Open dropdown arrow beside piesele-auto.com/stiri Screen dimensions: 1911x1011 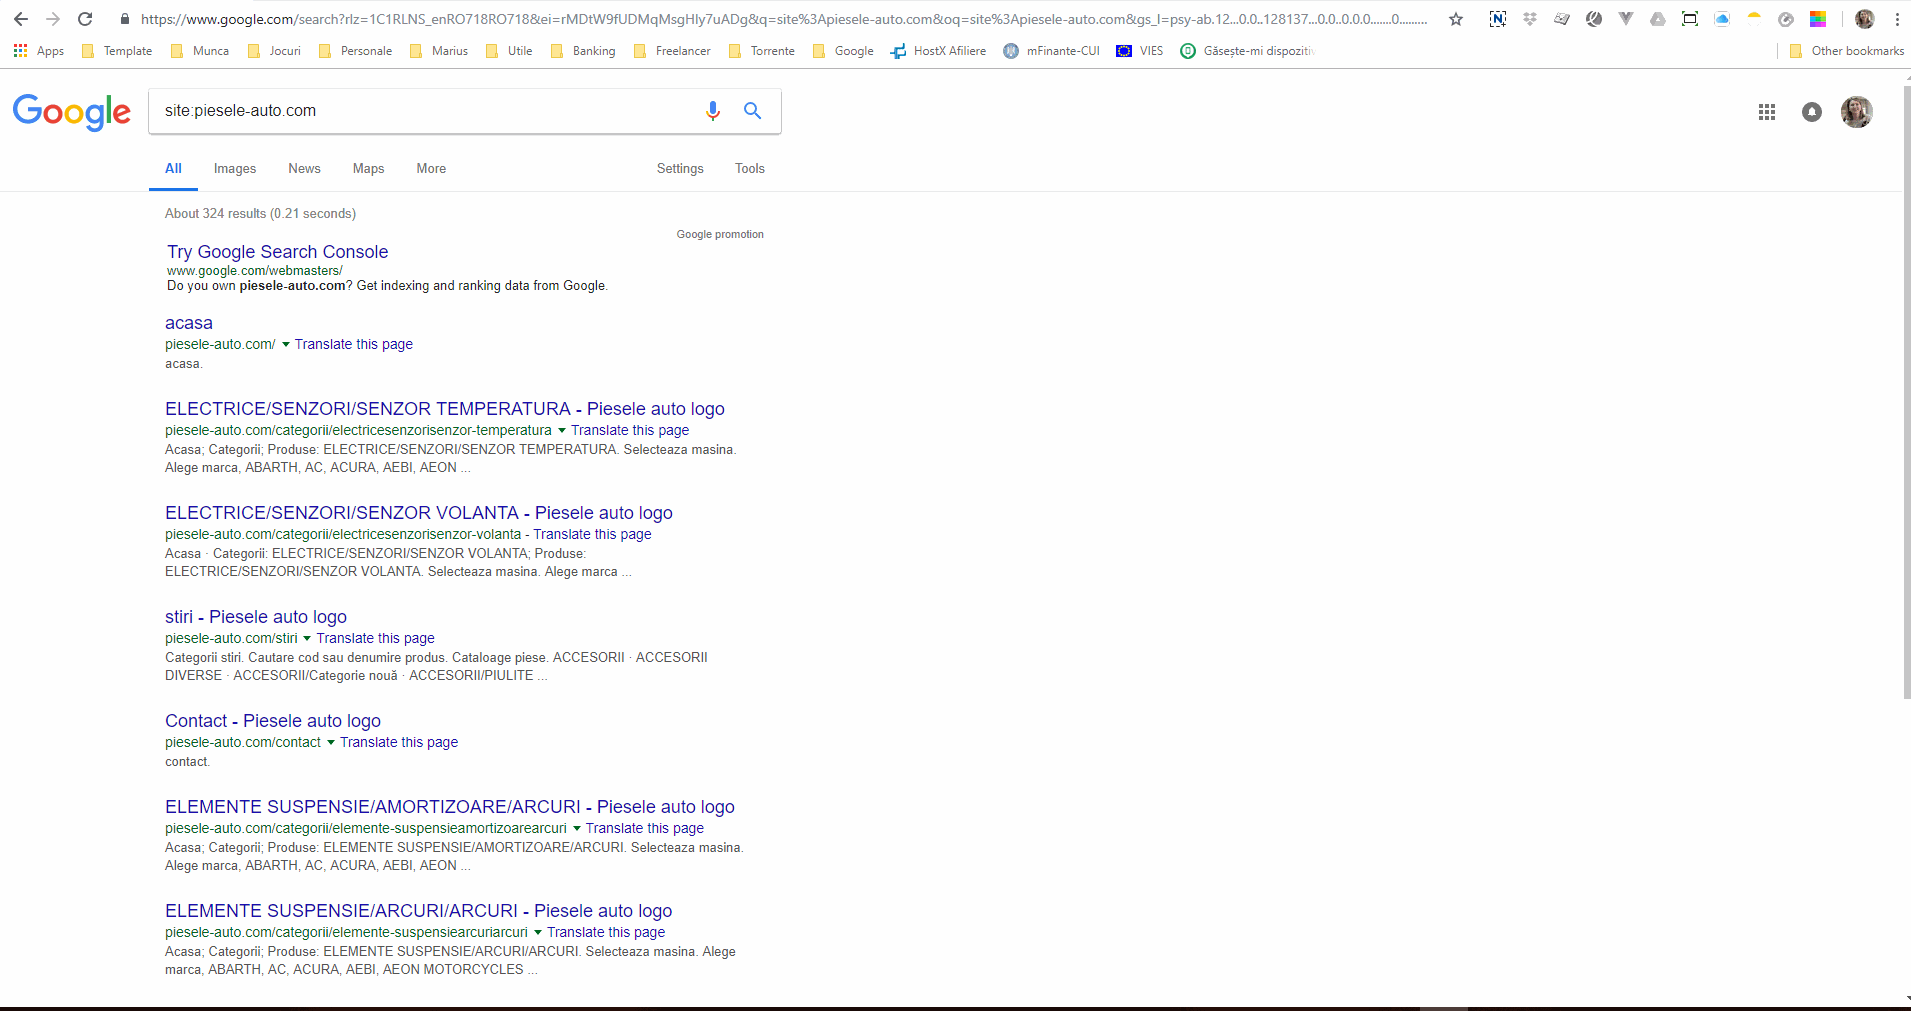[x=307, y=639]
